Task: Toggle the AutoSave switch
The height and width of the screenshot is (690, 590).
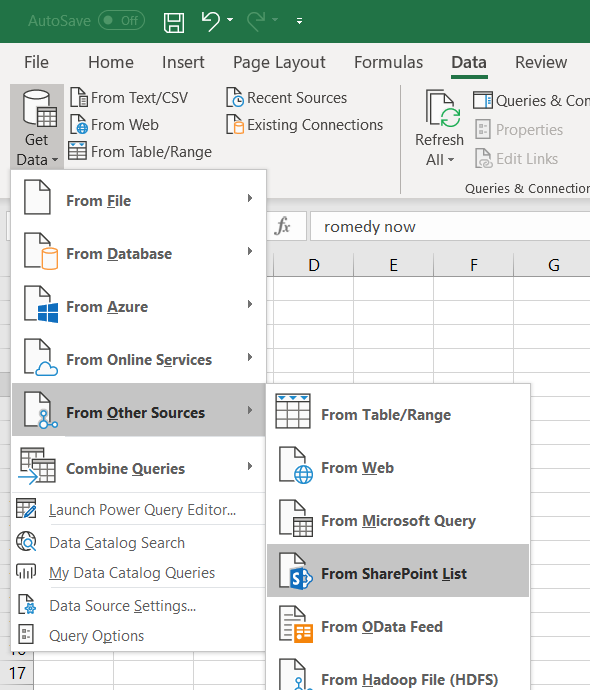Action: pyautogui.click(x=121, y=21)
